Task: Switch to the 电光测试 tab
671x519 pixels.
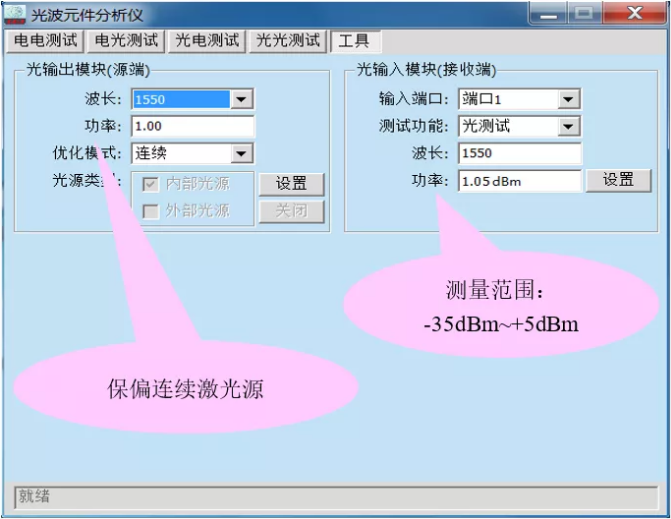Action: [x=126, y=41]
